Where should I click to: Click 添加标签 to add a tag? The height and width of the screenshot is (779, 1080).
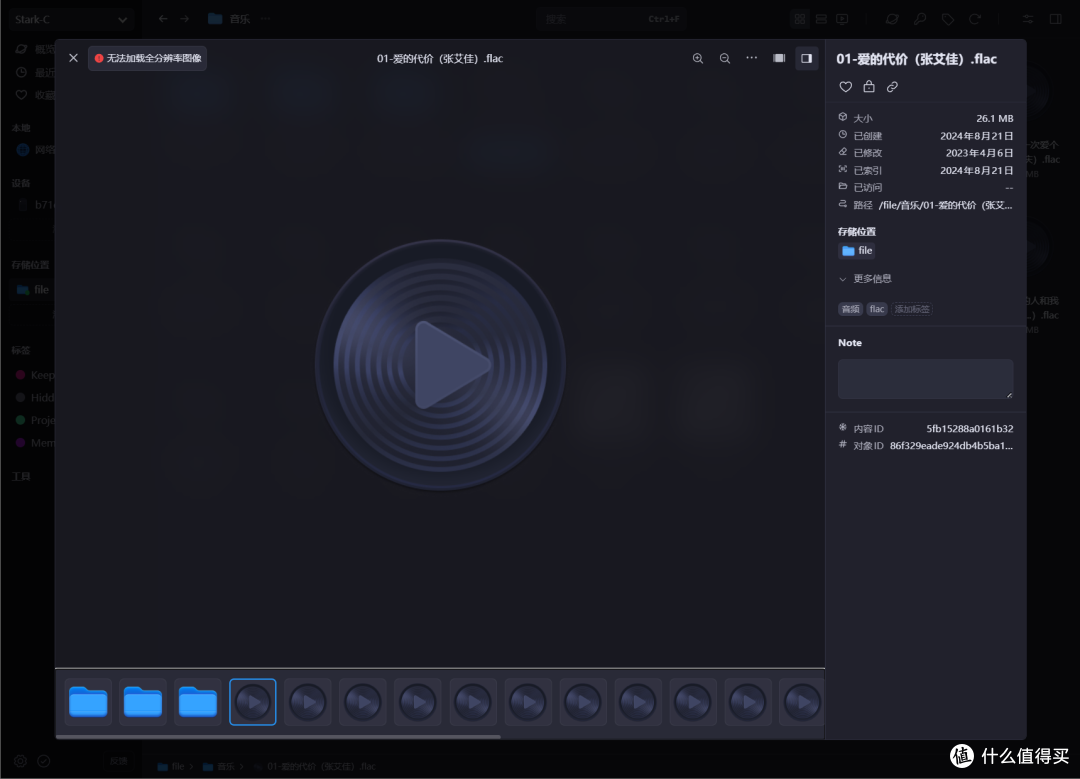click(x=912, y=309)
